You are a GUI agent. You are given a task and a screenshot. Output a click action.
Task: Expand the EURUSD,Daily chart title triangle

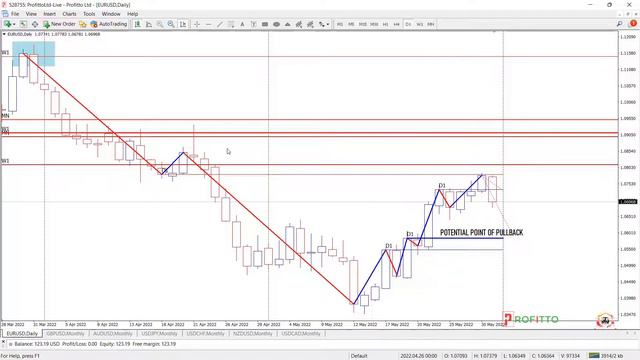click(x=4, y=34)
